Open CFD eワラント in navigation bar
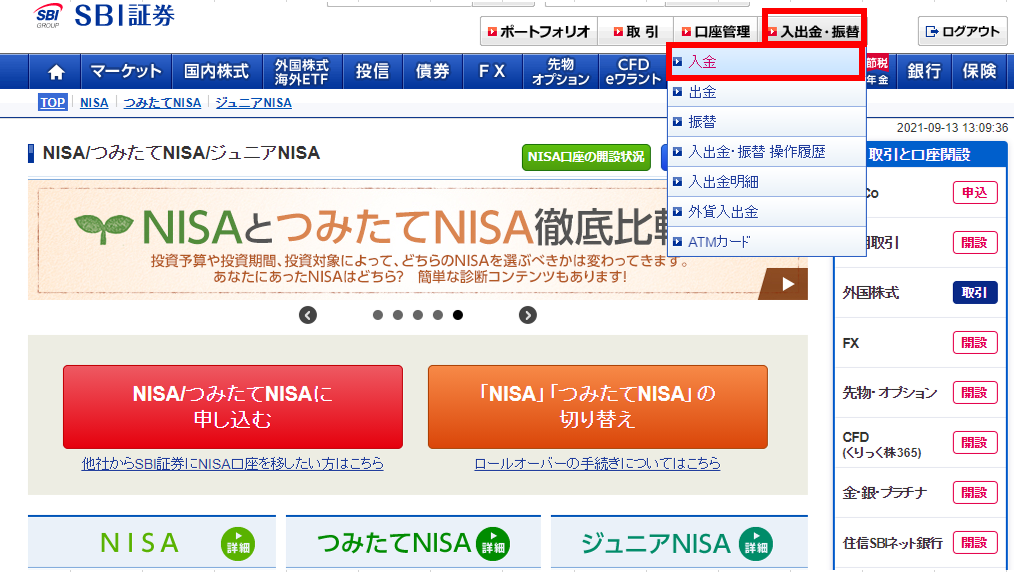 click(633, 72)
